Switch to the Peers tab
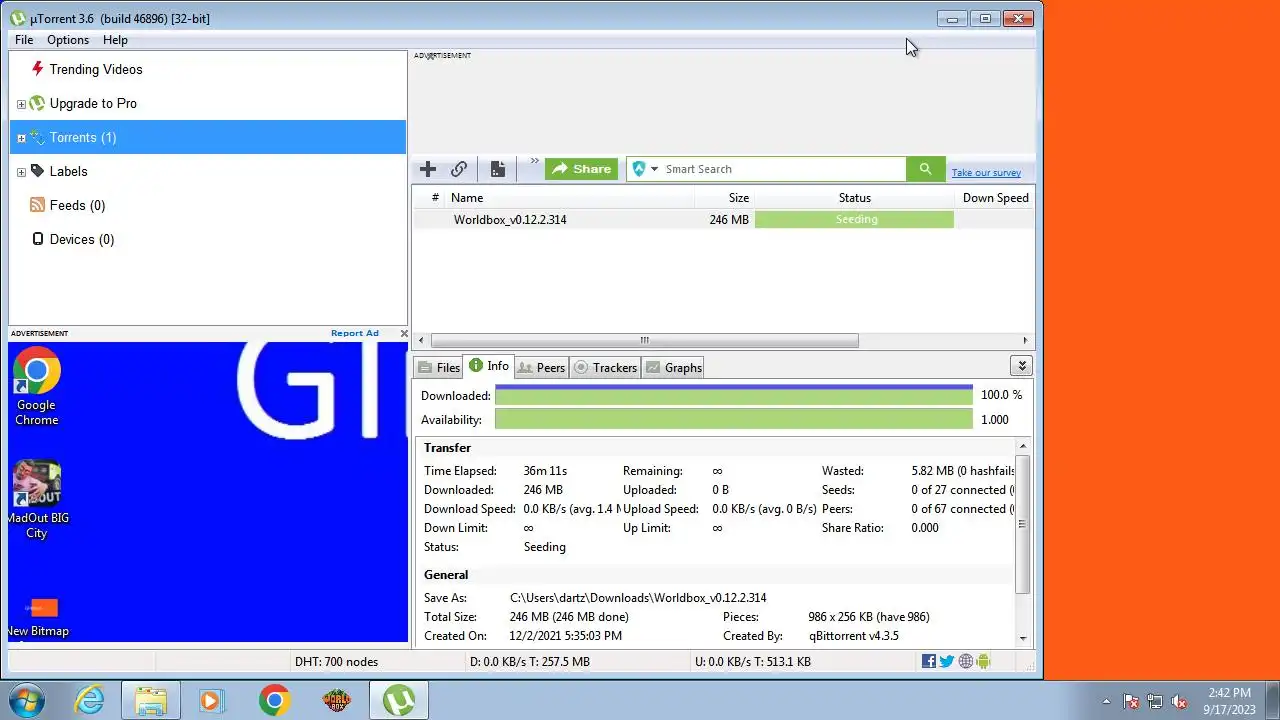This screenshot has width=1280, height=720. tap(541, 368)
